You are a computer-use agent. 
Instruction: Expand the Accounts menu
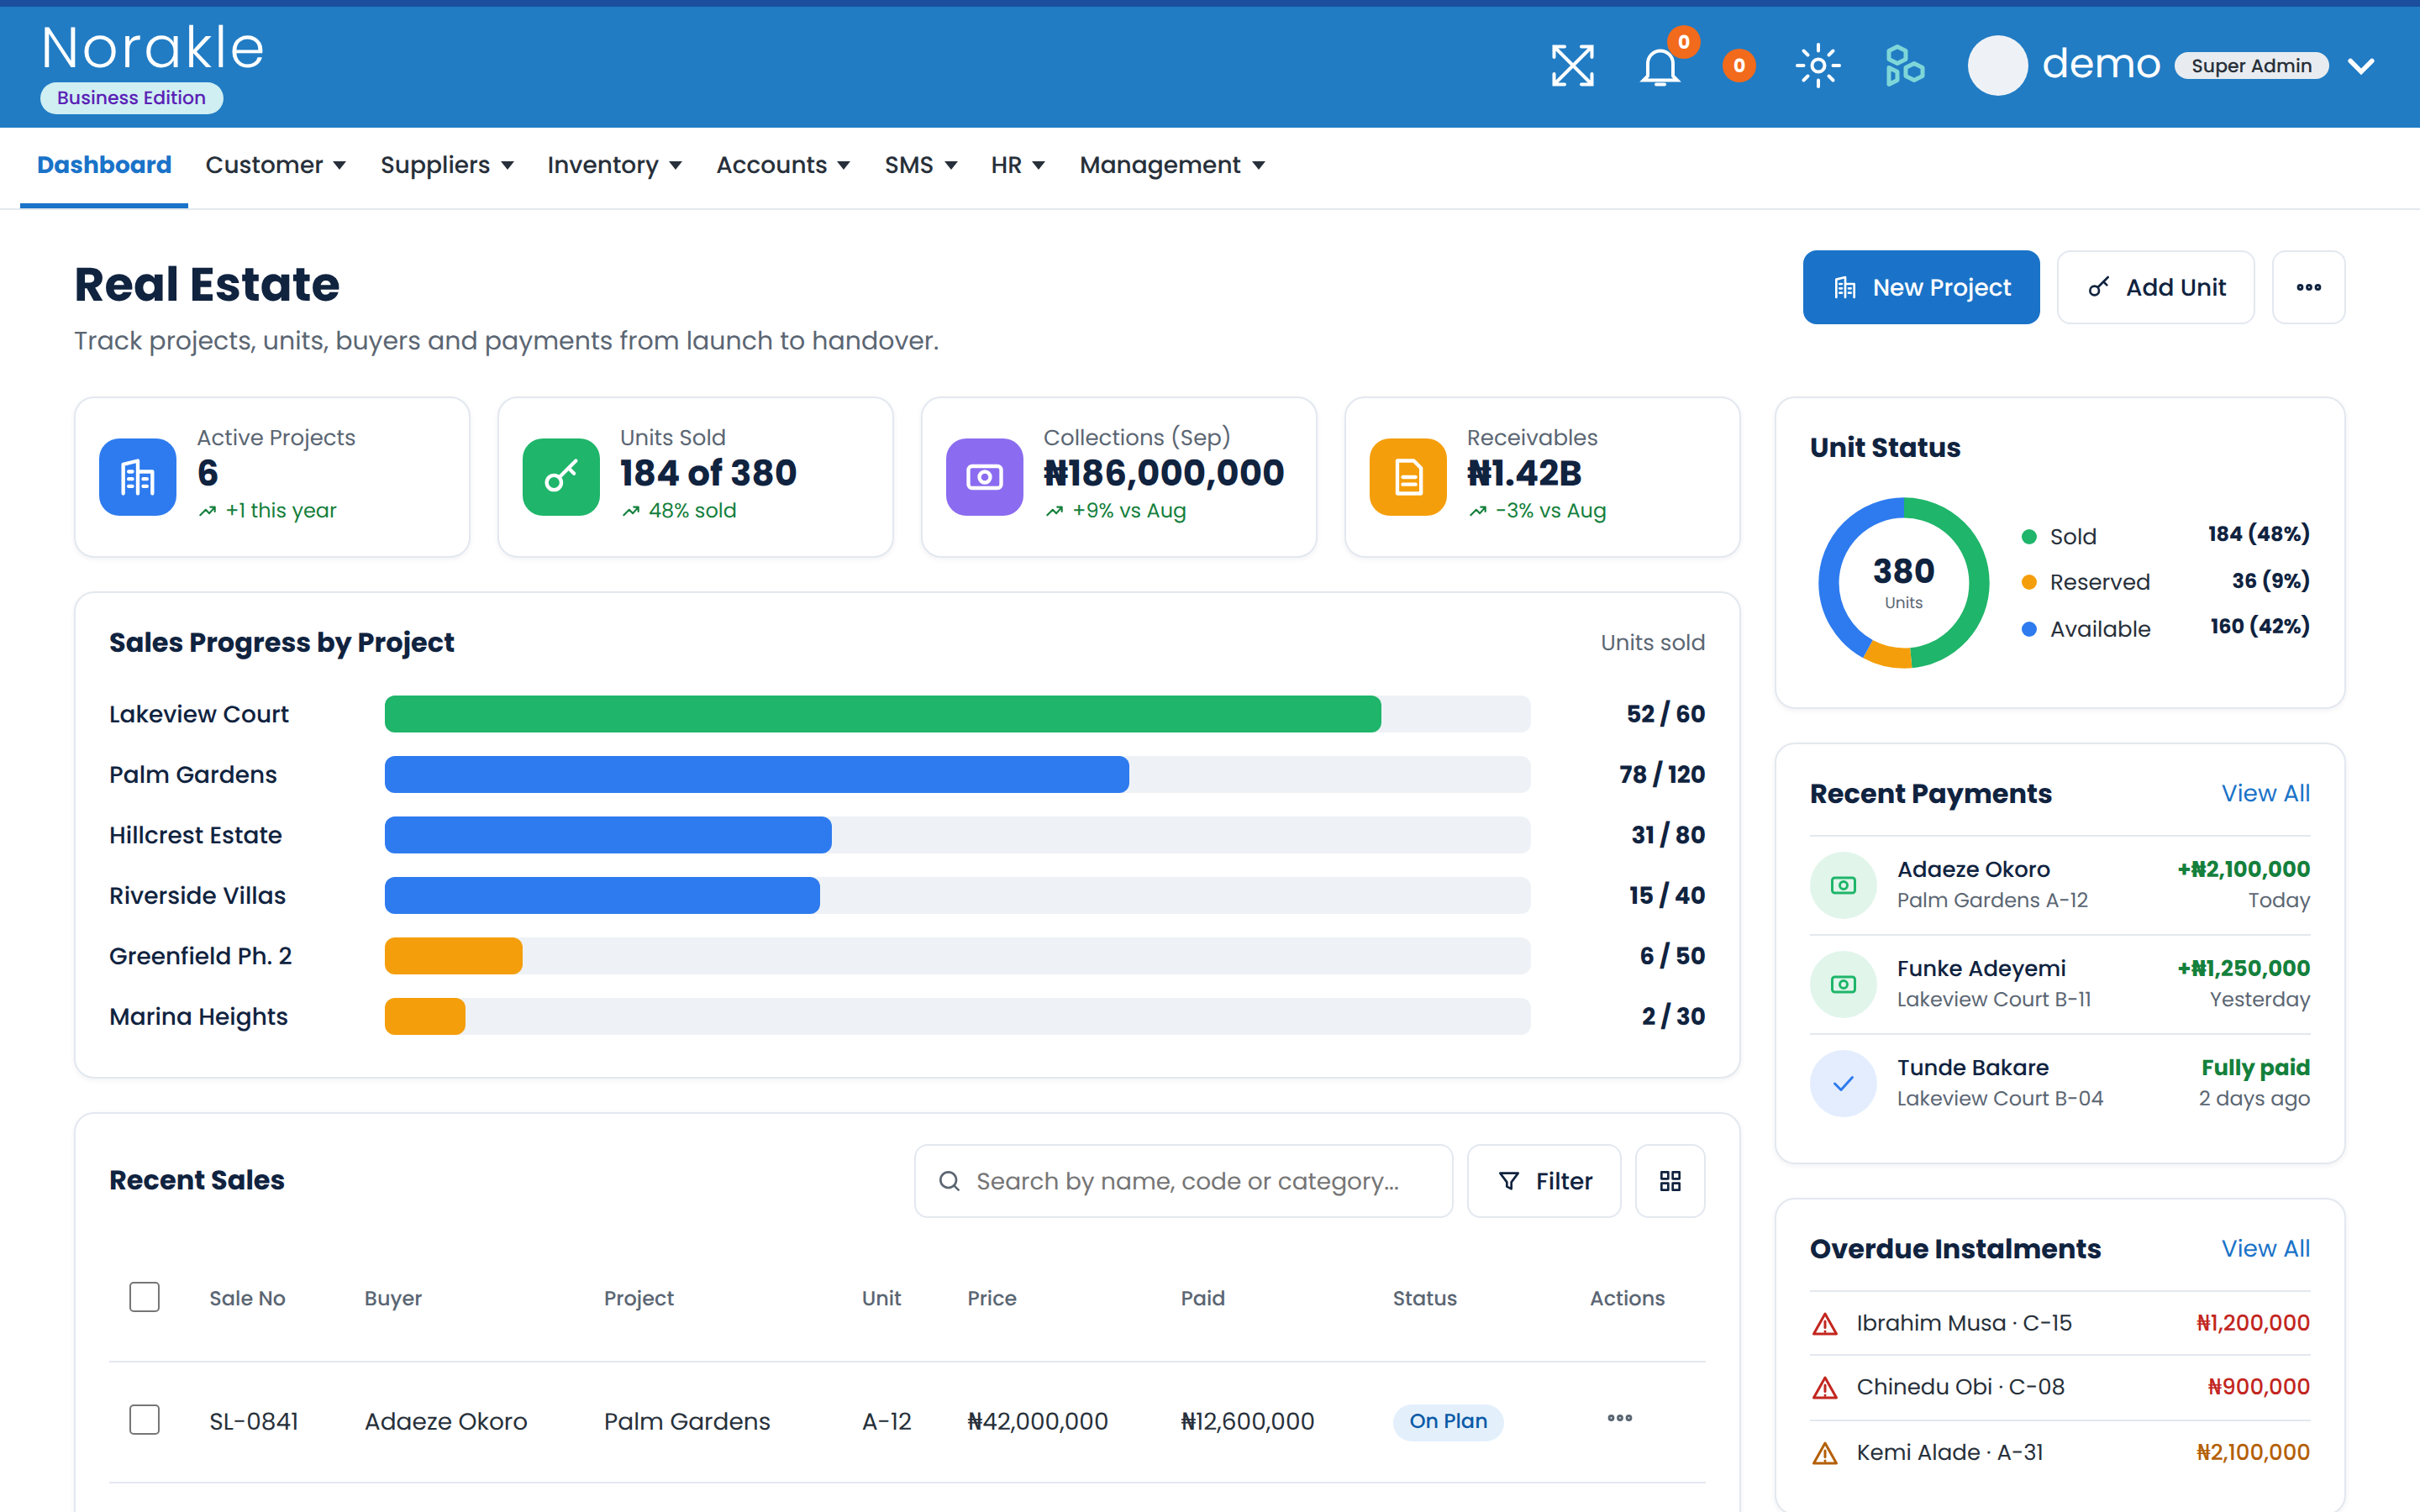click(783, 165)
